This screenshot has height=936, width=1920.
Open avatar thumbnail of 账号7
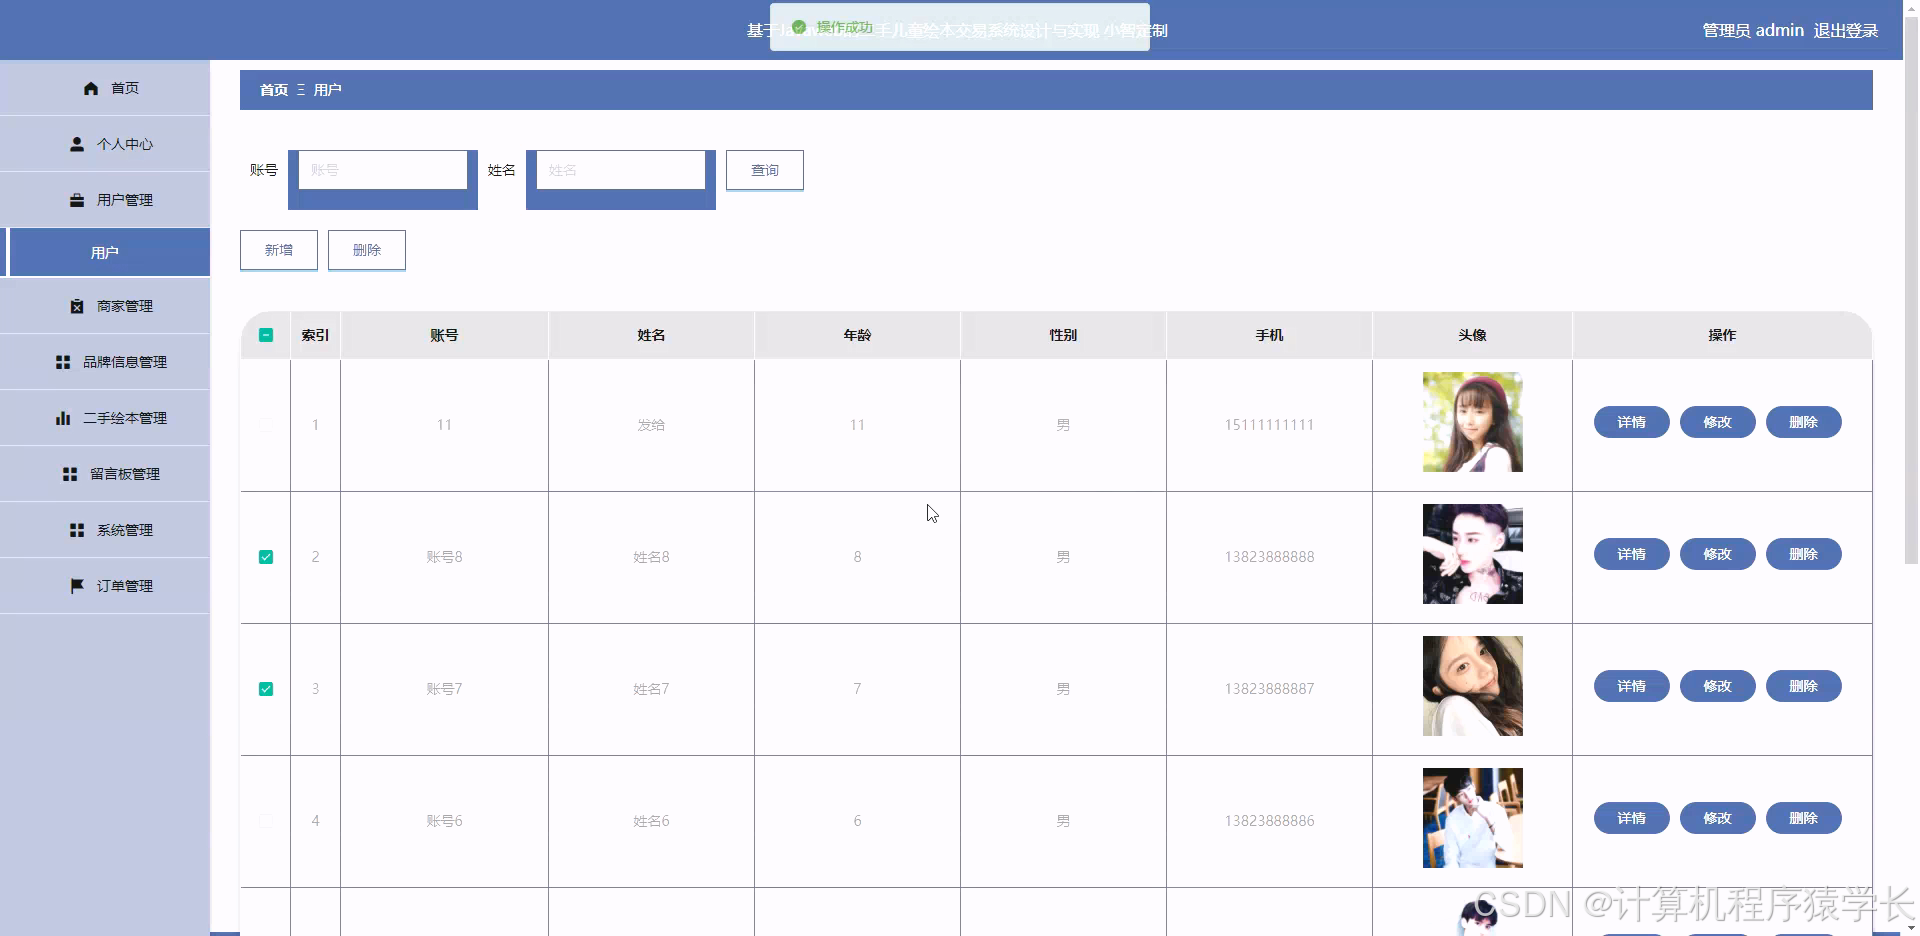(1473, 686)
